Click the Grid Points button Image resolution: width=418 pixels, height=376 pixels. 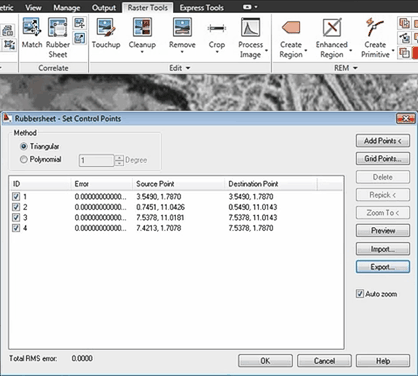click(383, 159)
